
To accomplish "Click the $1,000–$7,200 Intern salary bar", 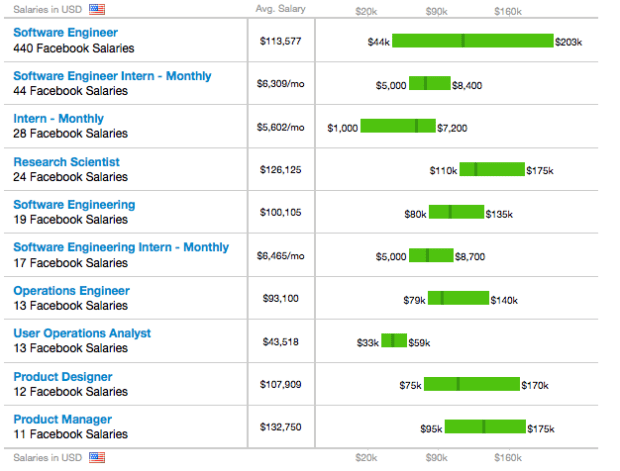I will coord(398,126).
